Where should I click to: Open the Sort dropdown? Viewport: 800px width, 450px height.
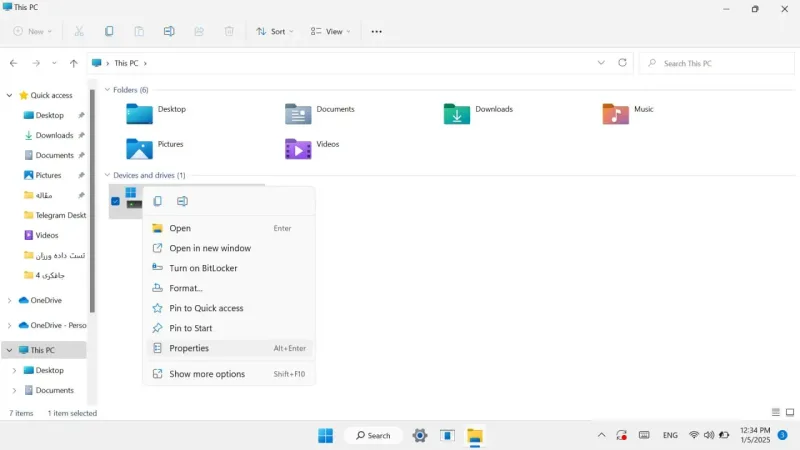click(x=275, y=32)
